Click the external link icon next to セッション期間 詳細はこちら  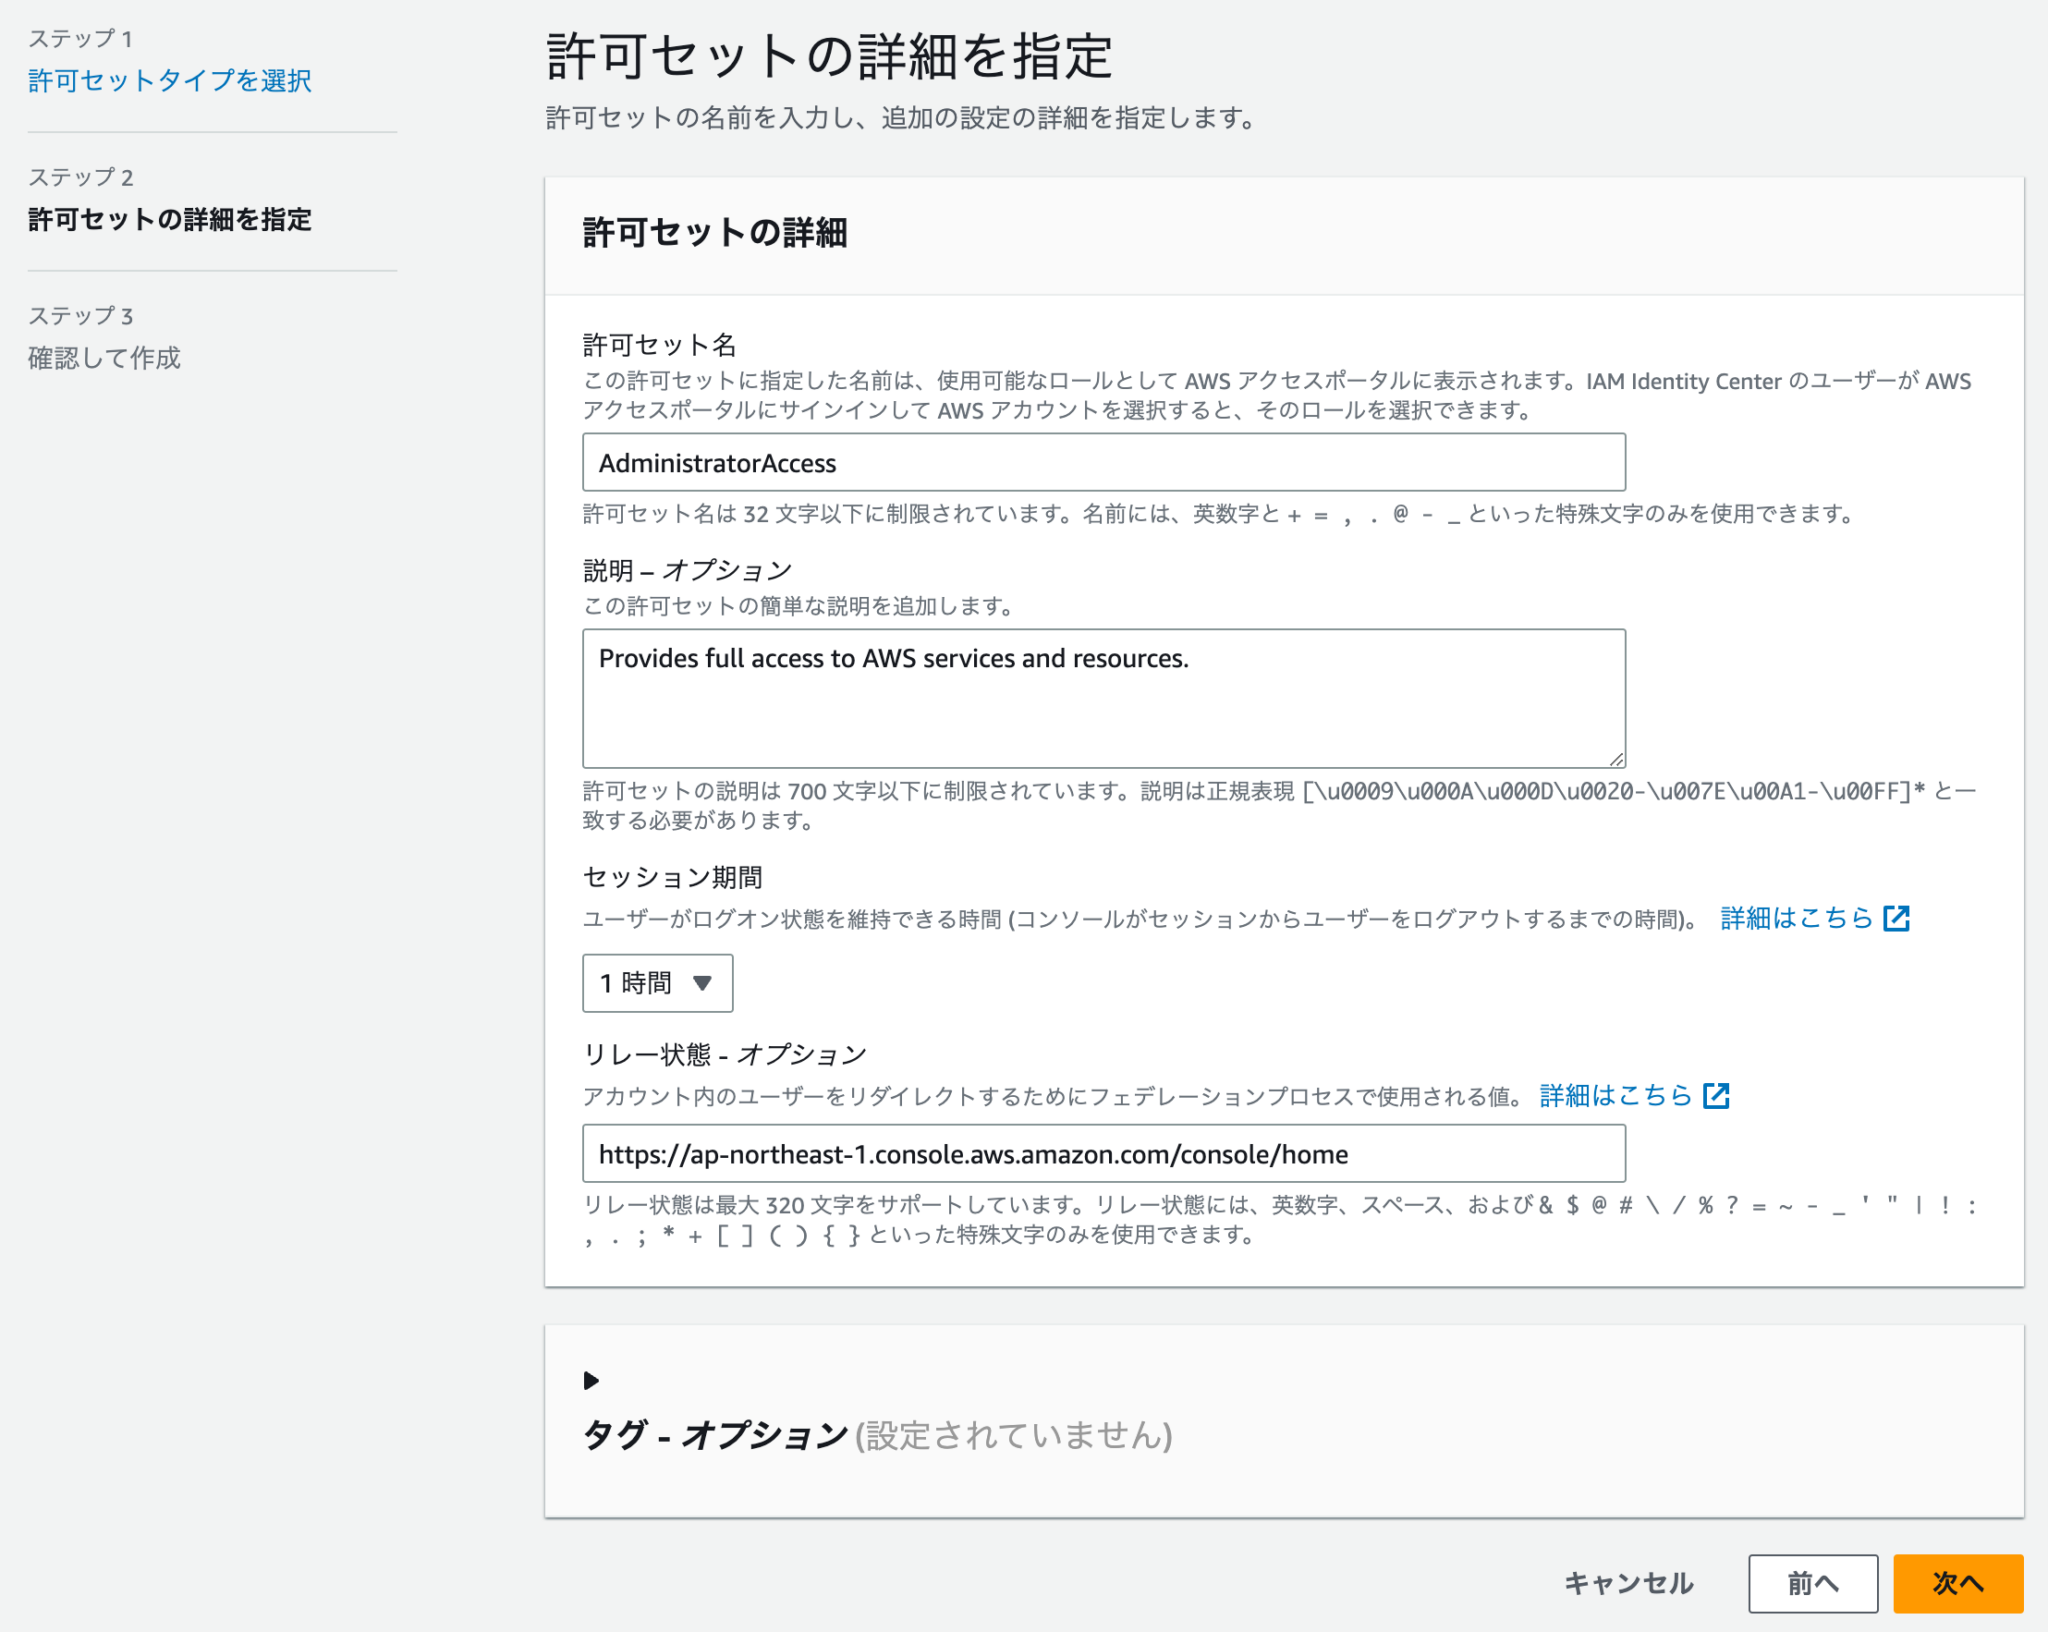coord(1898,917)
